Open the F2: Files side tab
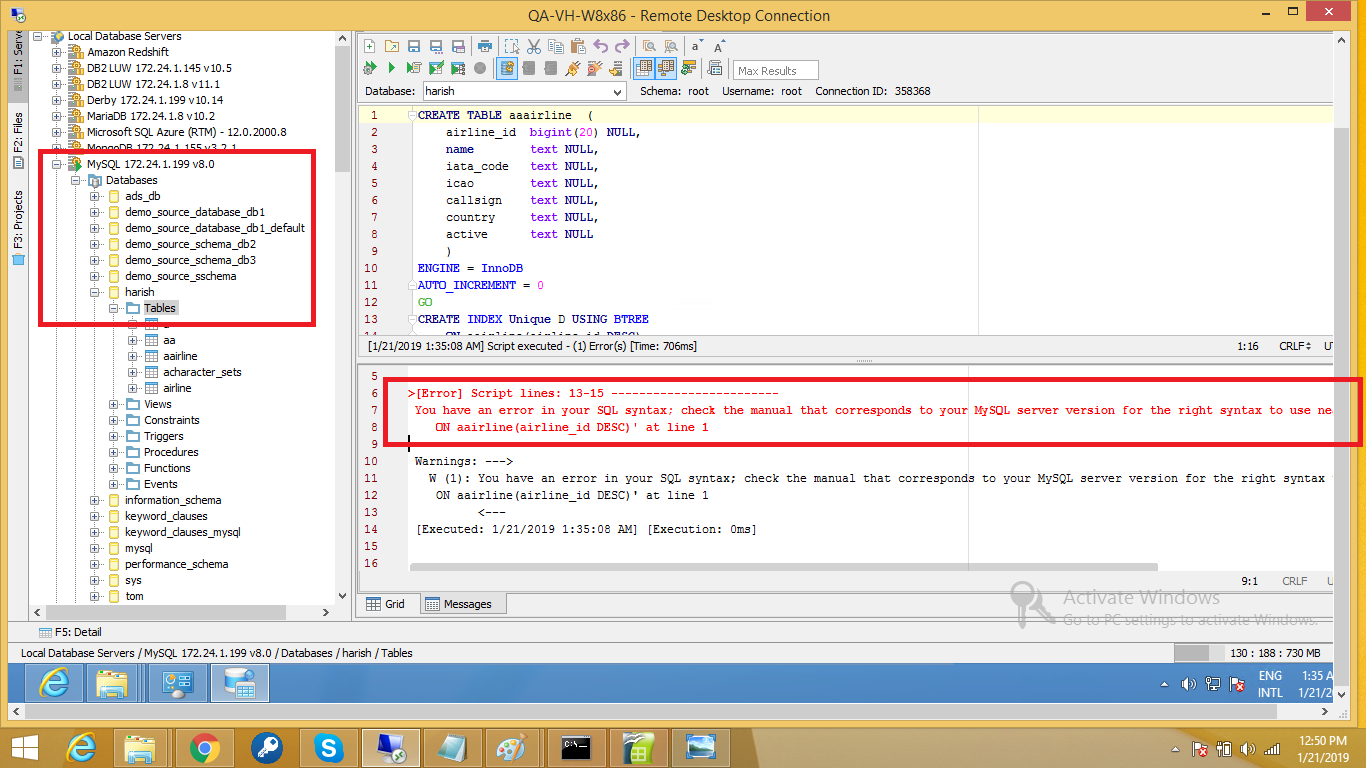 point(18,138)
